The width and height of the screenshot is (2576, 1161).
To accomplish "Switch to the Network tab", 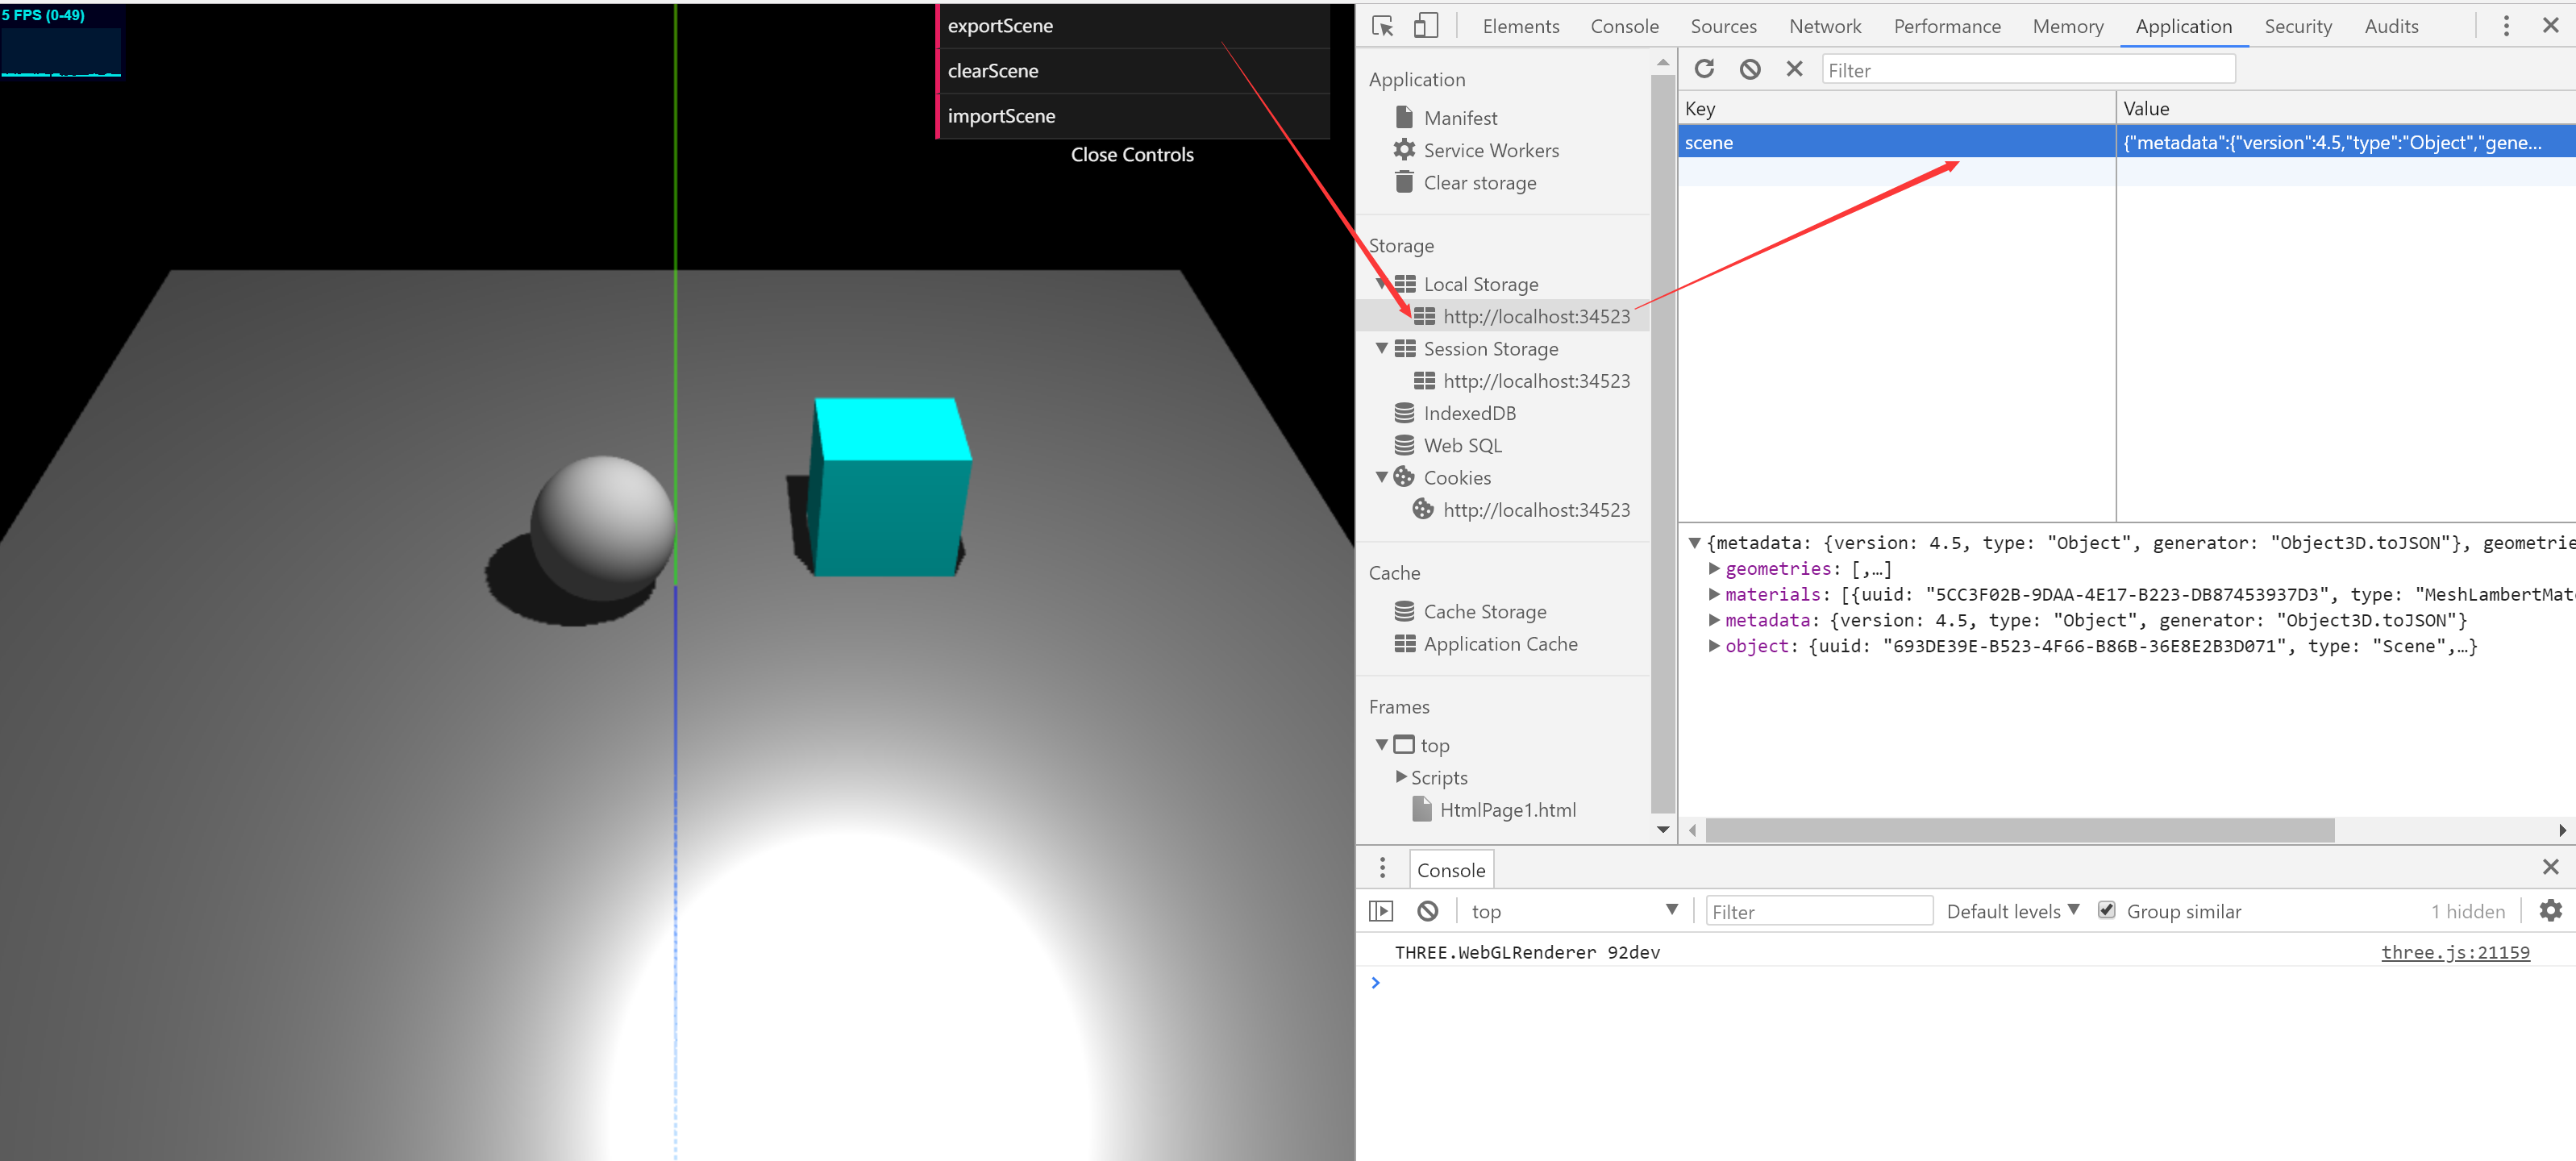I will [1824, 27].
